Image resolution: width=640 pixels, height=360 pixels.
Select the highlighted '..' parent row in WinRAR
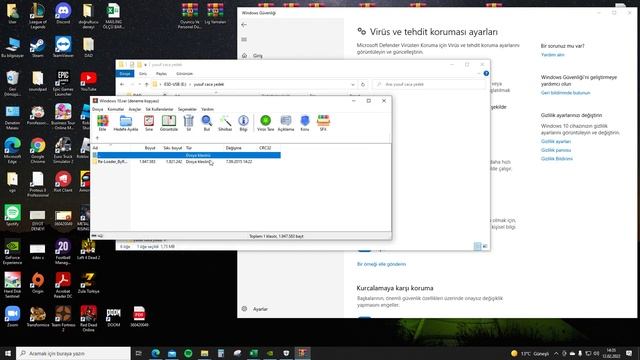coord(187,155)
